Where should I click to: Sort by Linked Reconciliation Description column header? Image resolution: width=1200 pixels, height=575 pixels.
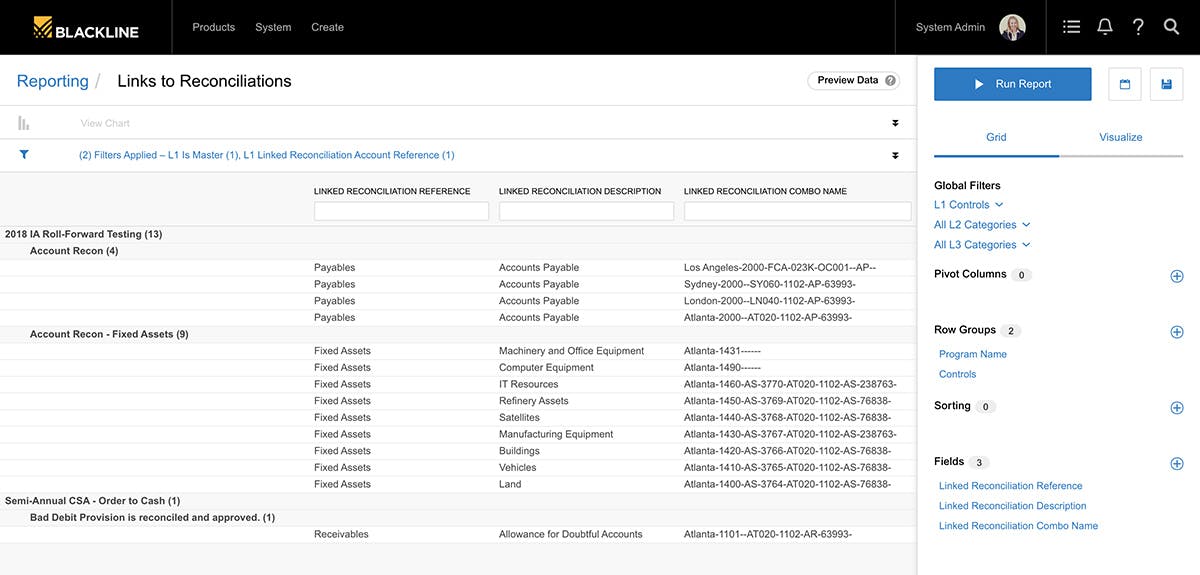[580, 191]
